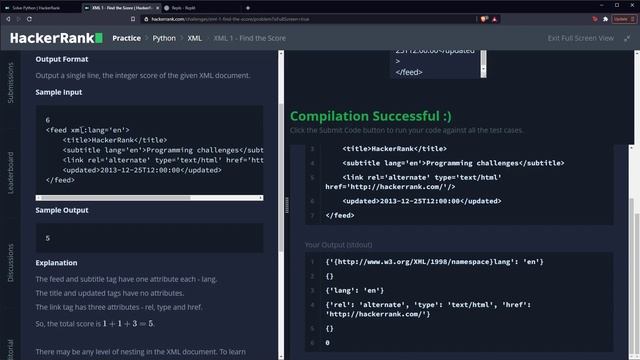Open a new tab with the plus icon
640x360 pixels.
[x=248, y=8]
